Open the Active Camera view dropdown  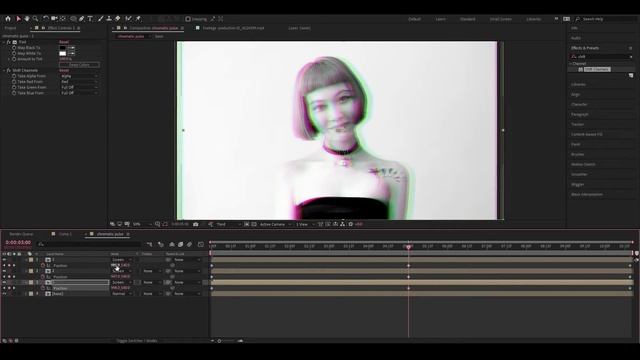(275, 224)
